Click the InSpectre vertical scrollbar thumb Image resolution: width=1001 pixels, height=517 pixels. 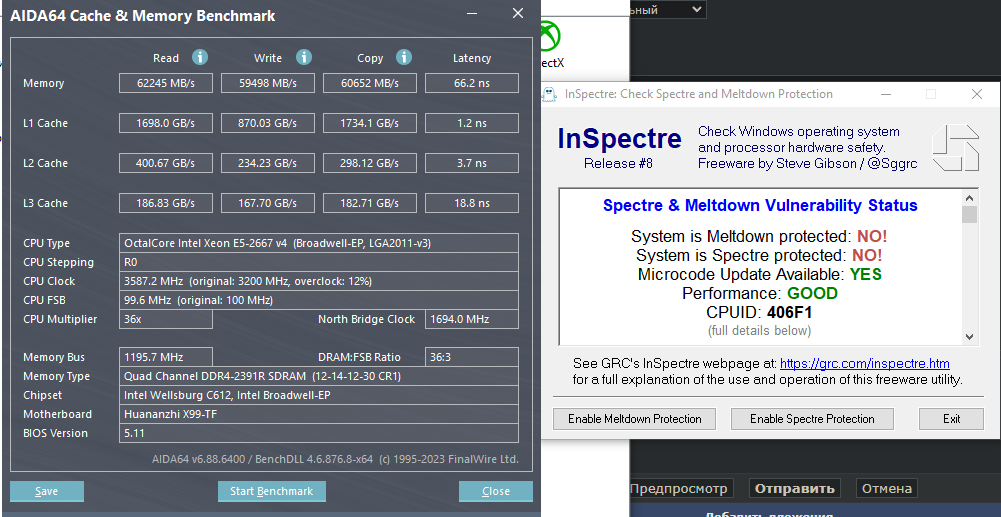click(x=969, y=214)
